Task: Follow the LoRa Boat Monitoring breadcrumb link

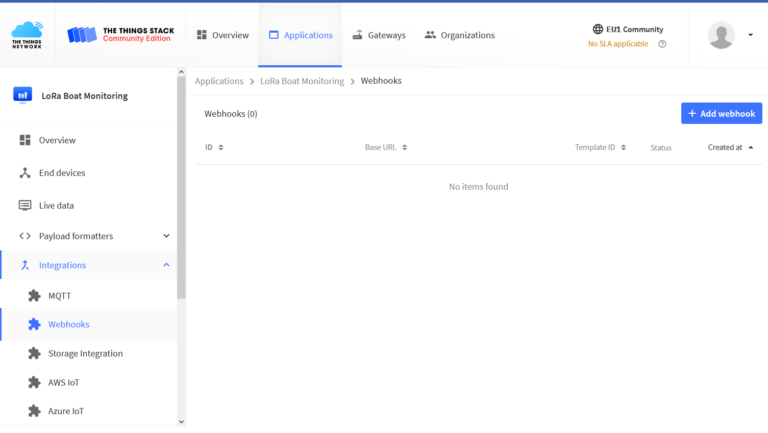Action: pyautogui.click(x=301, y=81)
